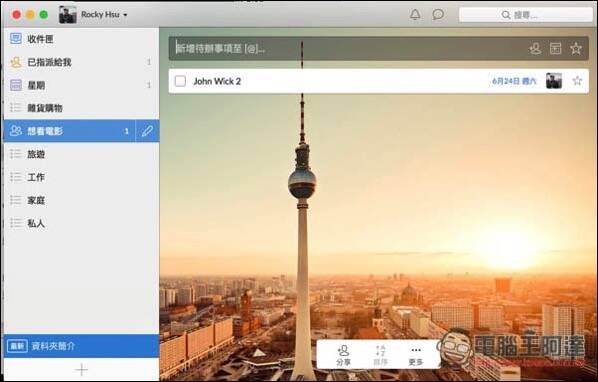Click the plus button to create list
The height and width of the screenshot is (382, 598).
point(81,370)
